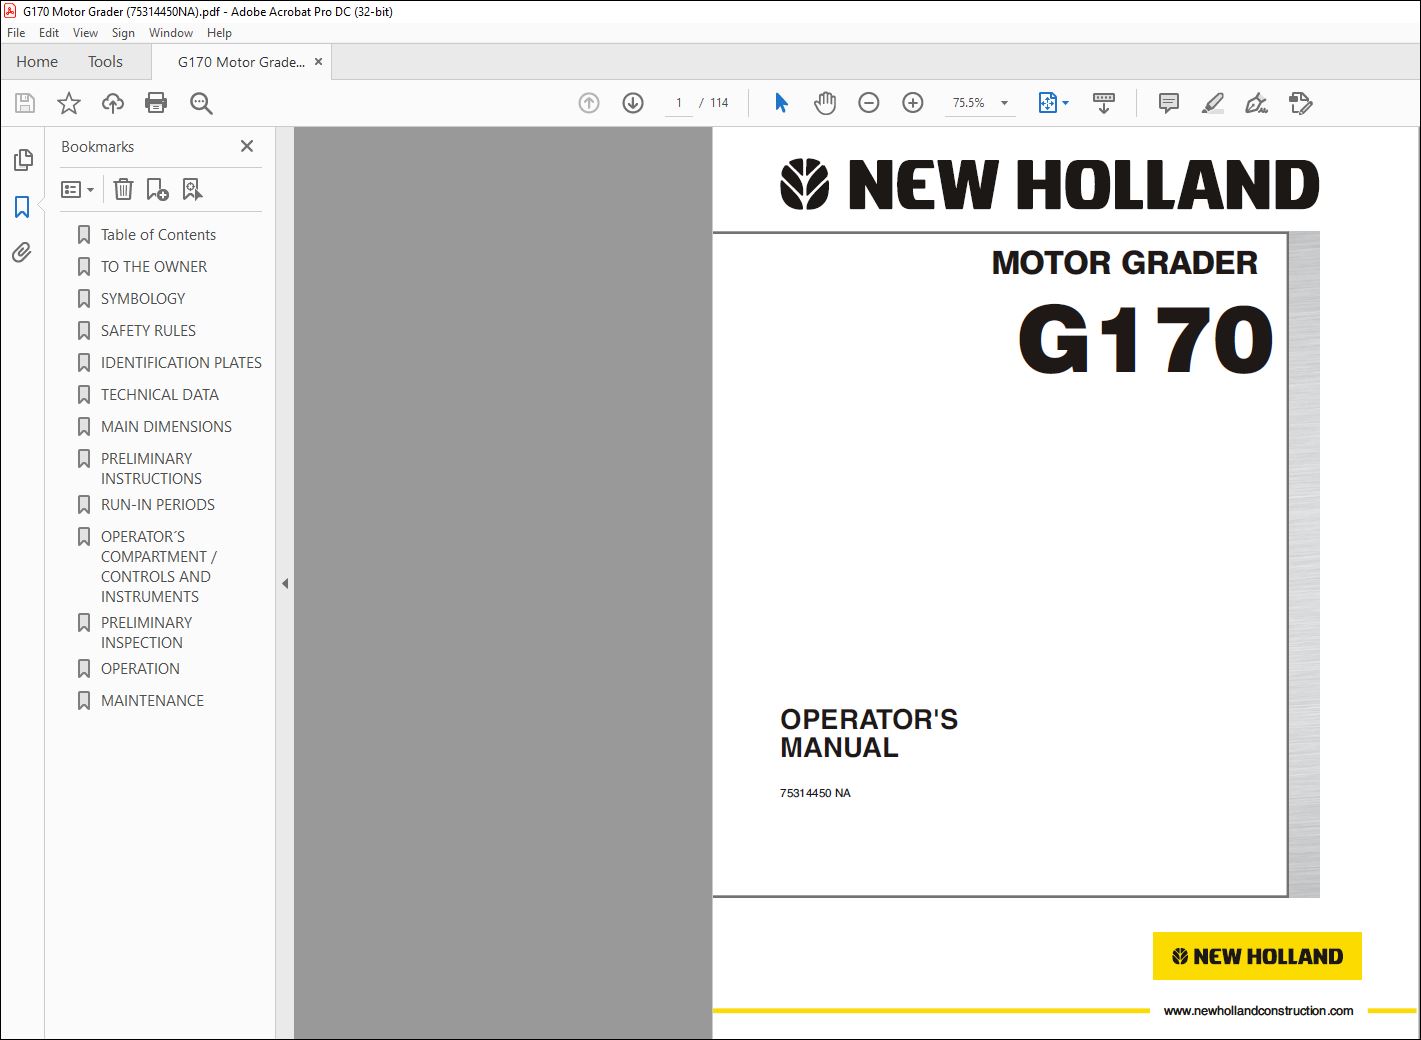Jump to PRELIMINARY INSTRUCTIONS bookmark
This screenshot has width=1421, height=1040.
(151, 469)
